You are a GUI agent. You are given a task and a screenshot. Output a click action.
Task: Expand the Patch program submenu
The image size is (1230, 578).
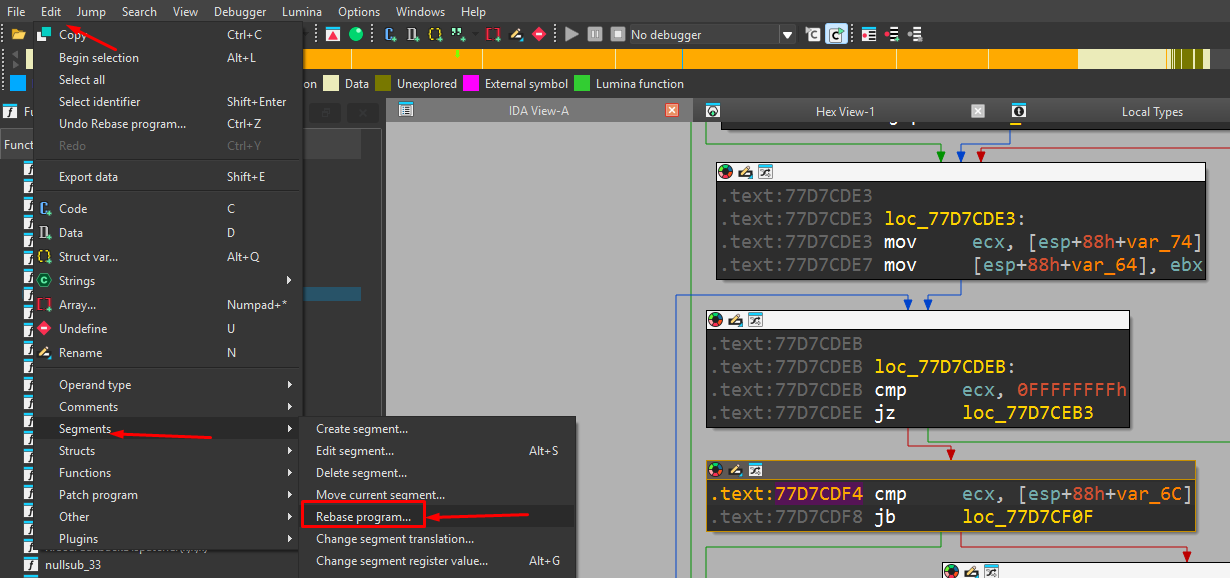(168, 495)
